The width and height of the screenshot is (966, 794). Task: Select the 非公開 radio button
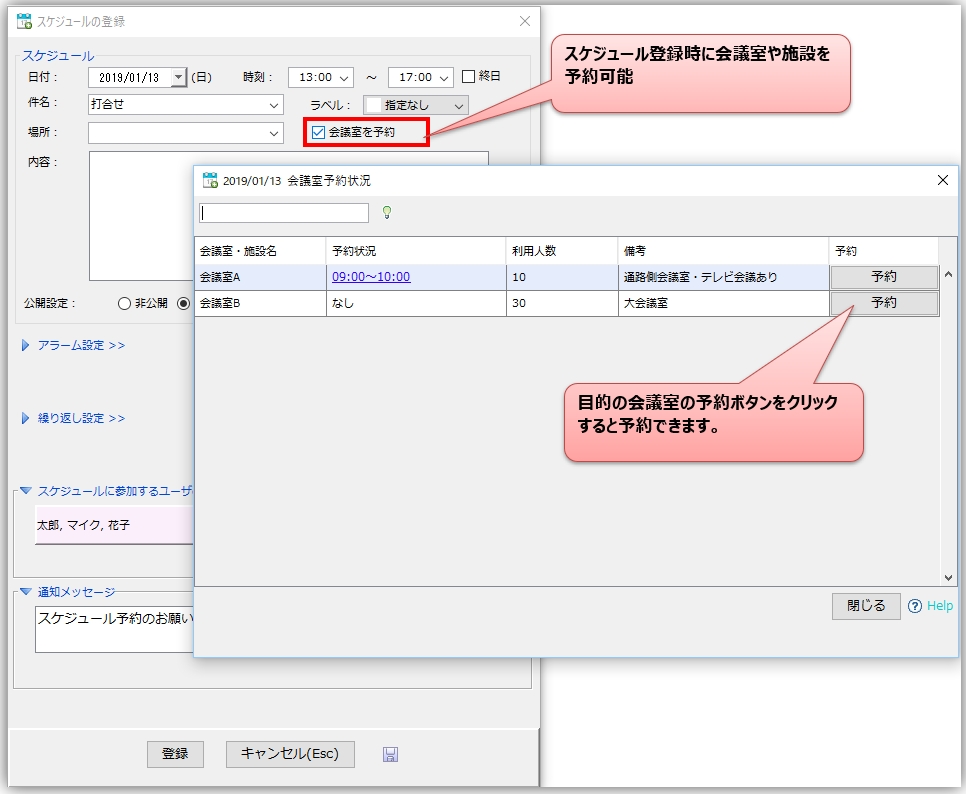click(x=125, y=304)
